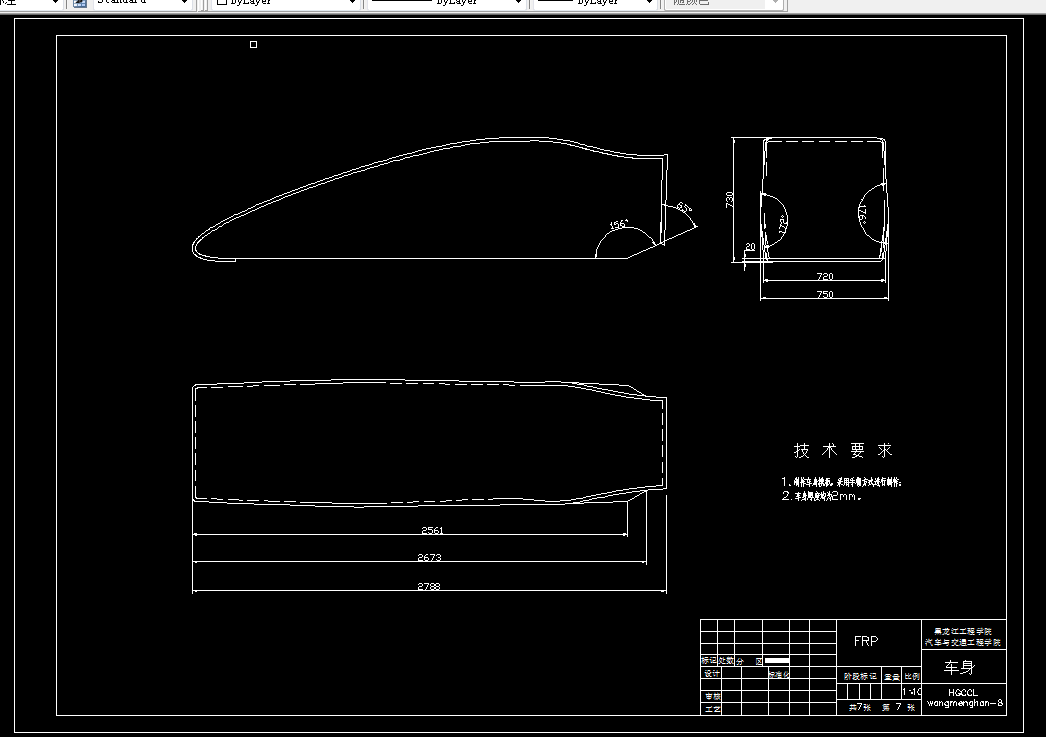Select the 审核 row label
Image resolution: width=1046 pixels, height=737 pixels.
[712, 696]
